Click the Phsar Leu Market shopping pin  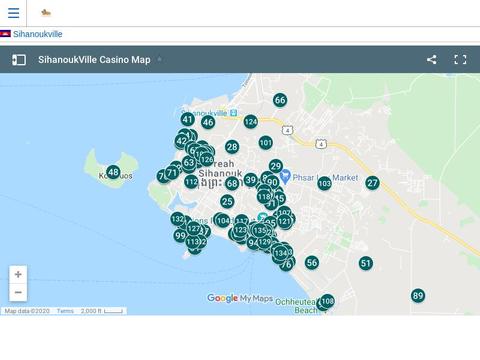pos(285,177)
